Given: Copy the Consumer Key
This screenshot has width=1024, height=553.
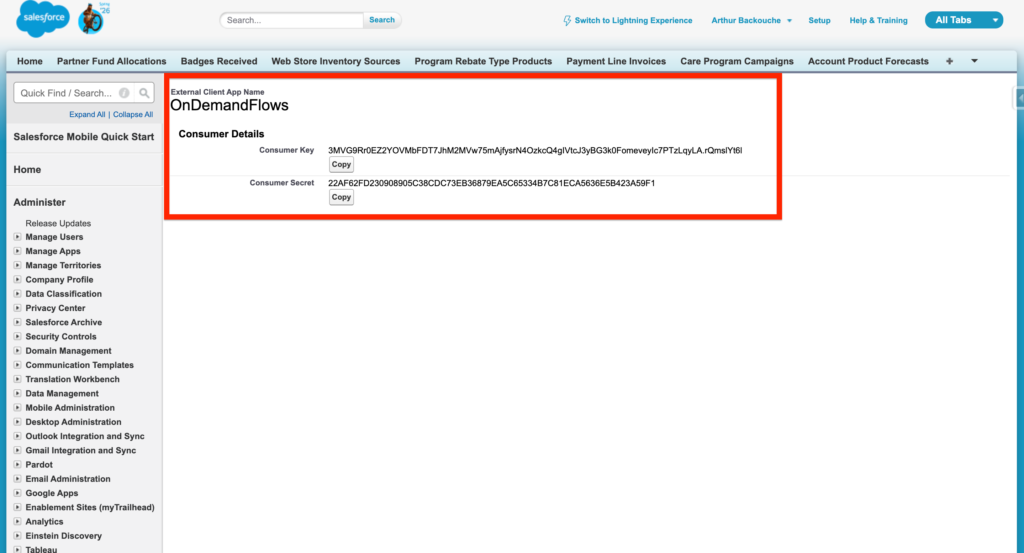Looking at the screenshot, I should (341, 165).
